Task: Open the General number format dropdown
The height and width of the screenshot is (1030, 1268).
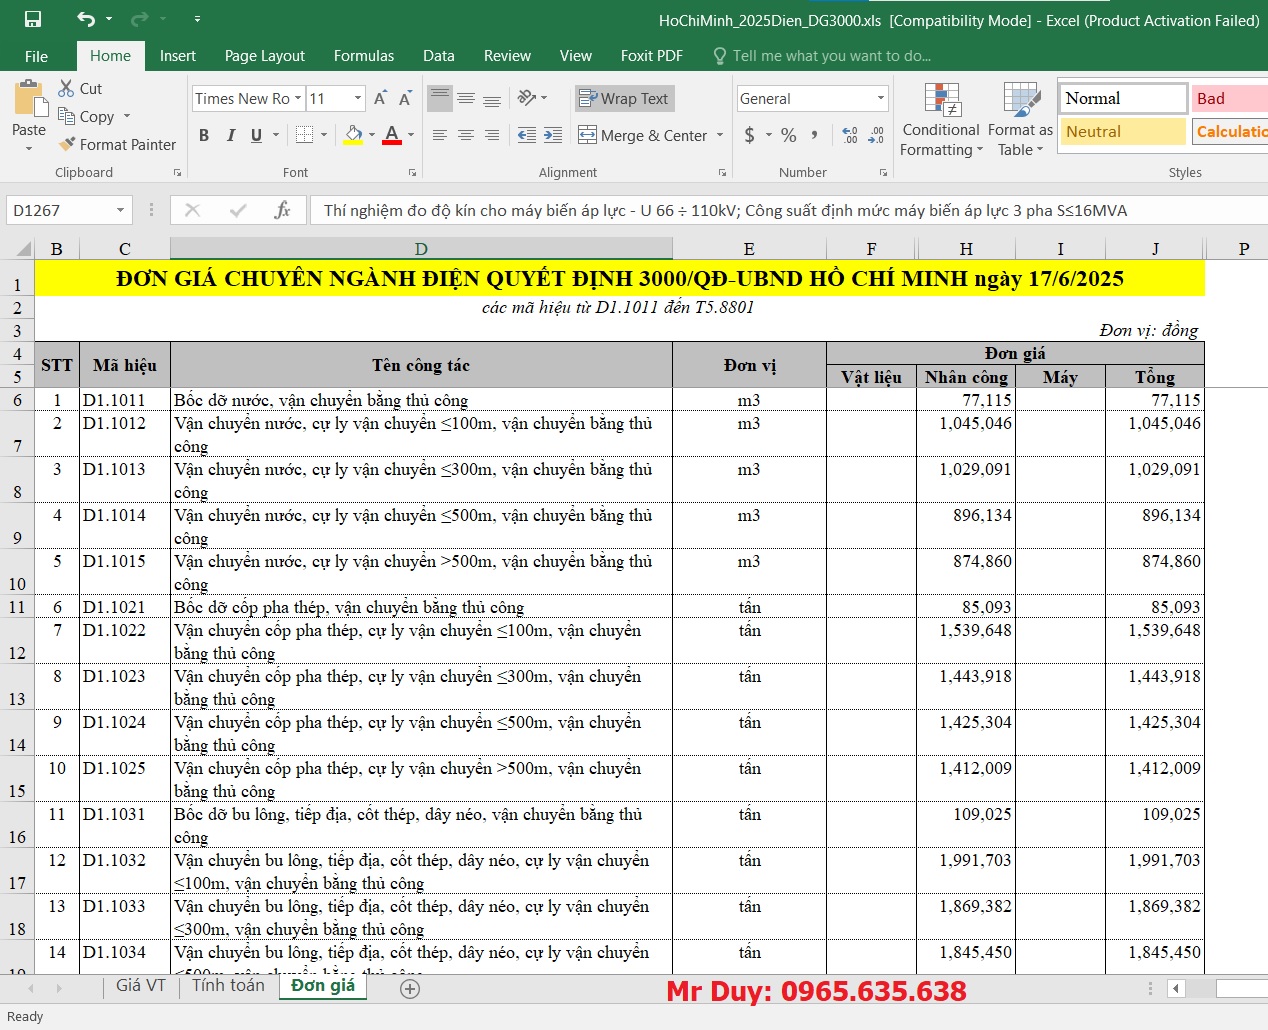Action: [x=879, y=98]
